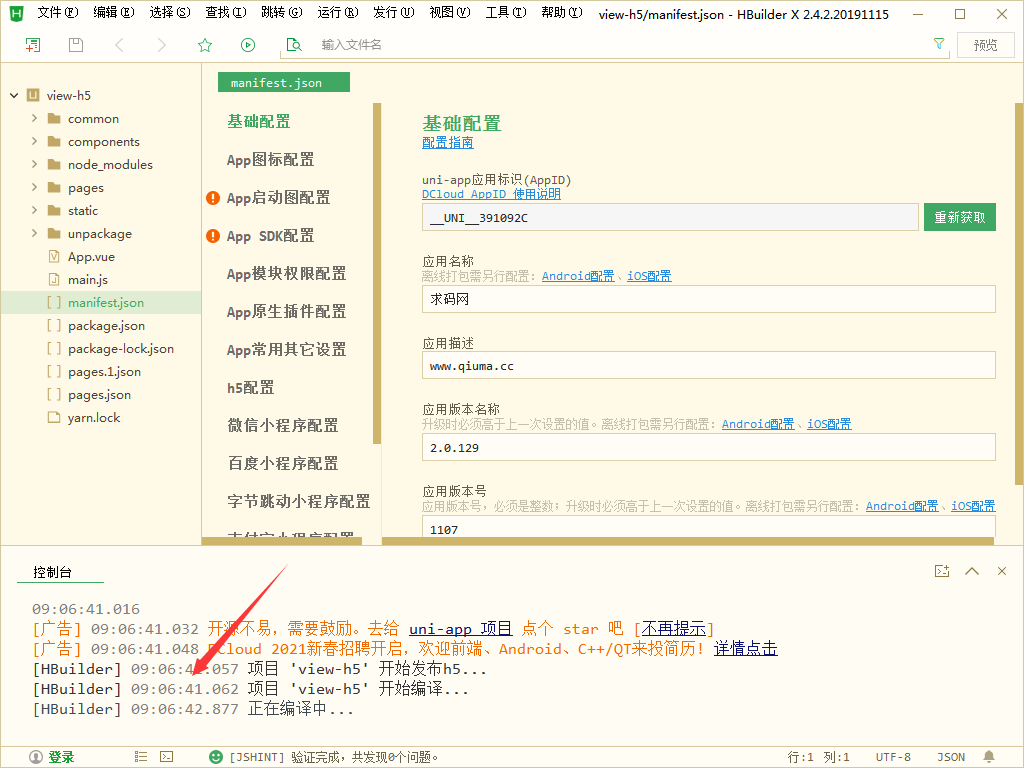Open the terminal icon in status bar
The height and width of the screenshot is (768, 1024).
[167, 756]
